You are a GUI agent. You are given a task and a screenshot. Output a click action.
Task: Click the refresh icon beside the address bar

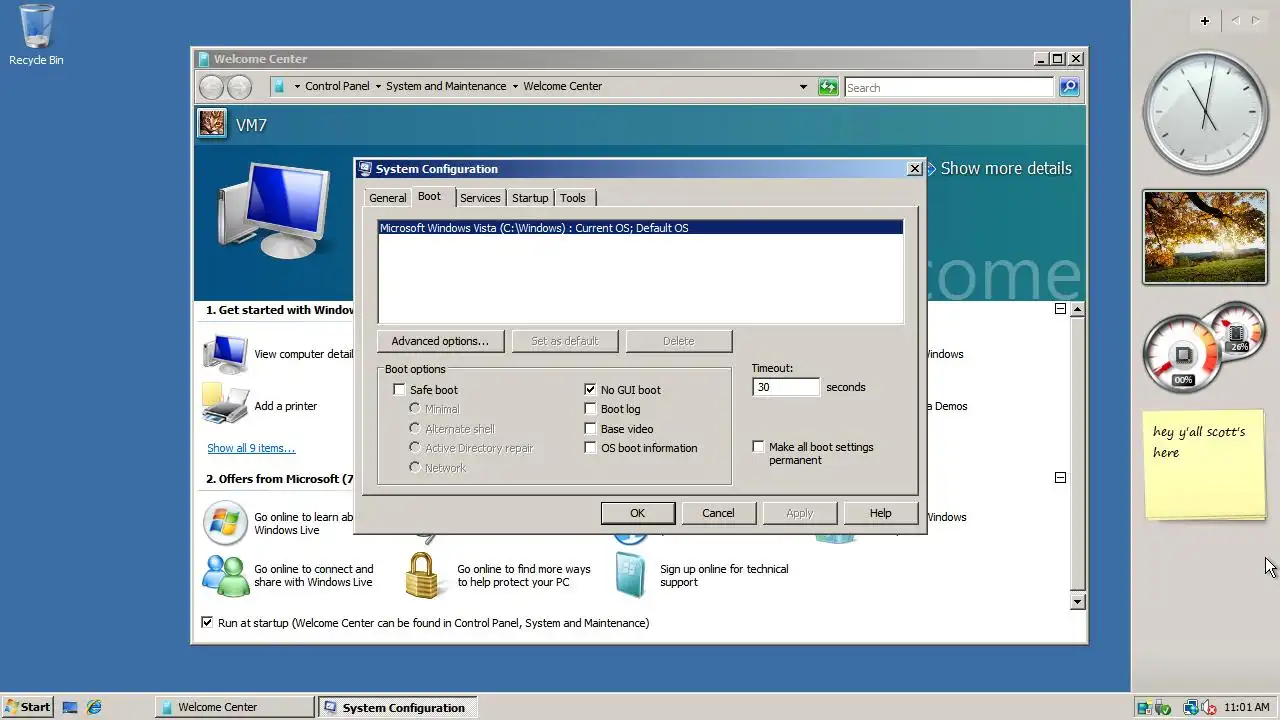(x=828, y=87)
